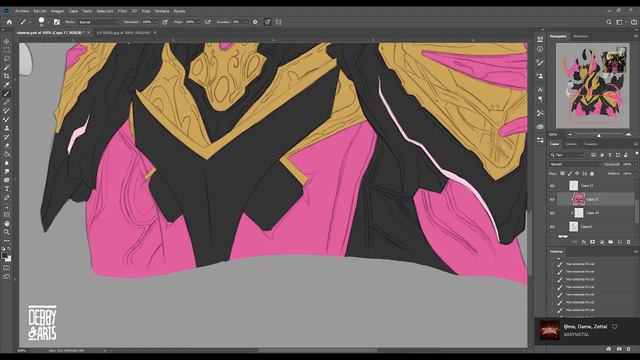Viewport: 640px width, 360px height.
Task: Open the layer blend mode Normal dropdown
Action: pyautogui.click(x=576, y=164)
